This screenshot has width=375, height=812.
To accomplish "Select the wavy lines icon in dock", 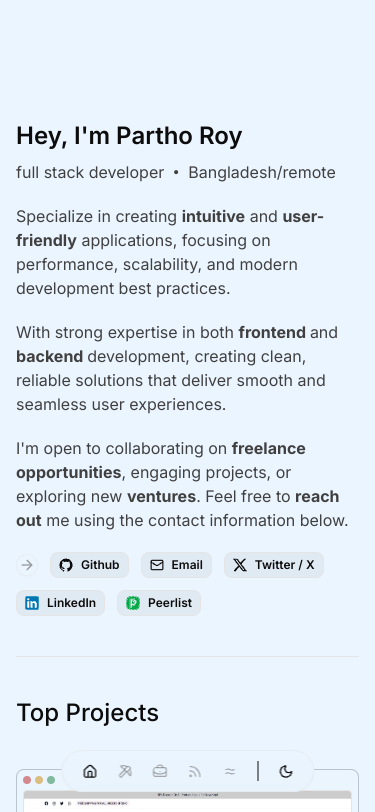I will click(x=230, y=772).
